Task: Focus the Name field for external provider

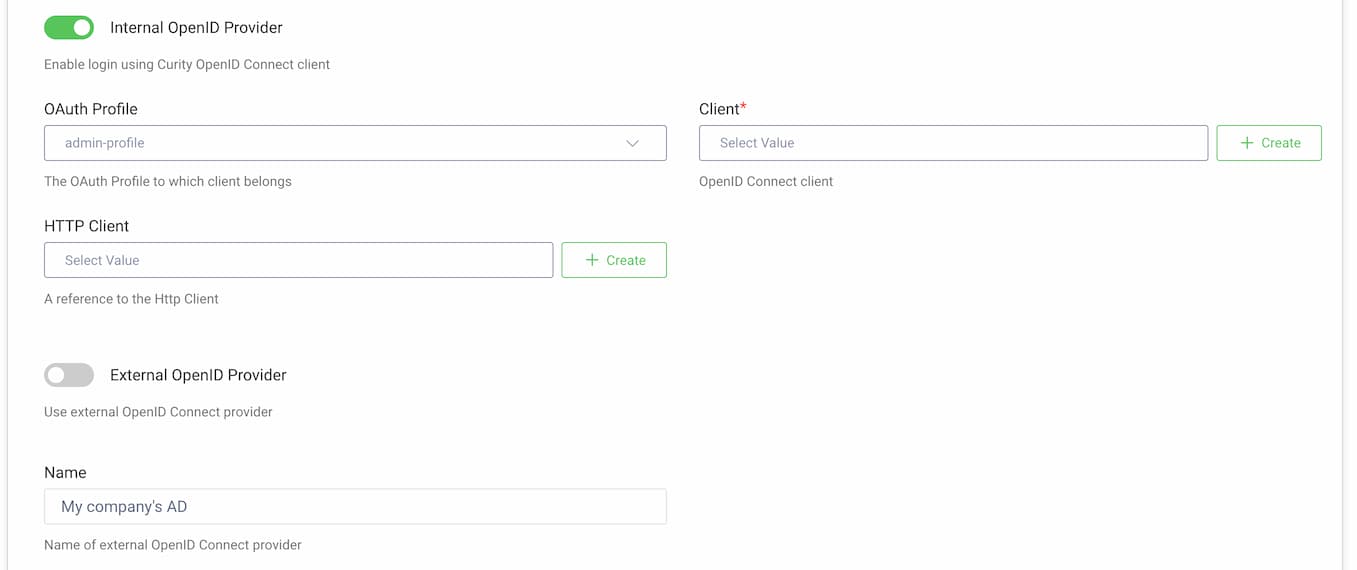Action: pos(355,506)
